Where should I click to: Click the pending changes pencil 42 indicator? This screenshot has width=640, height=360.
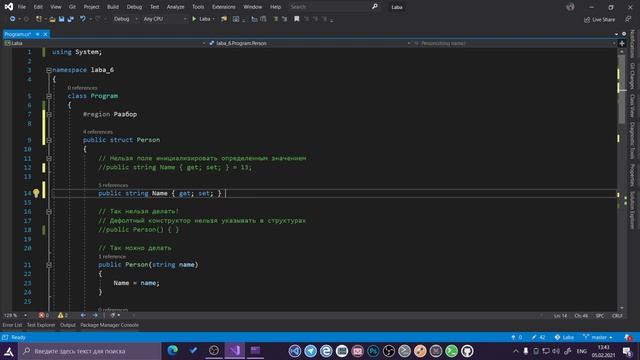point(538,338)
